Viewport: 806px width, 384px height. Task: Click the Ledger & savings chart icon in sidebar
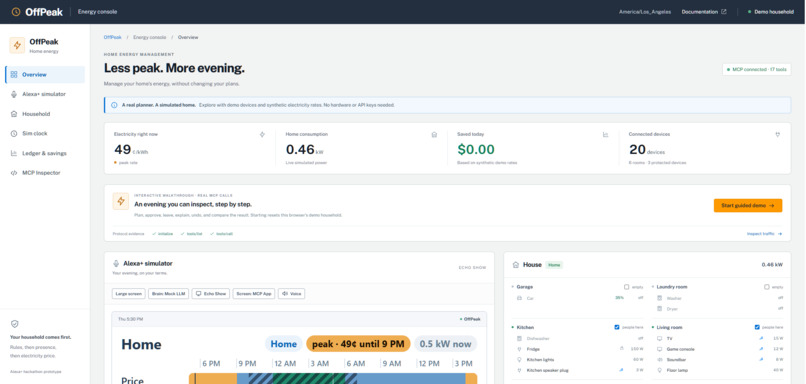click(14, 153)
